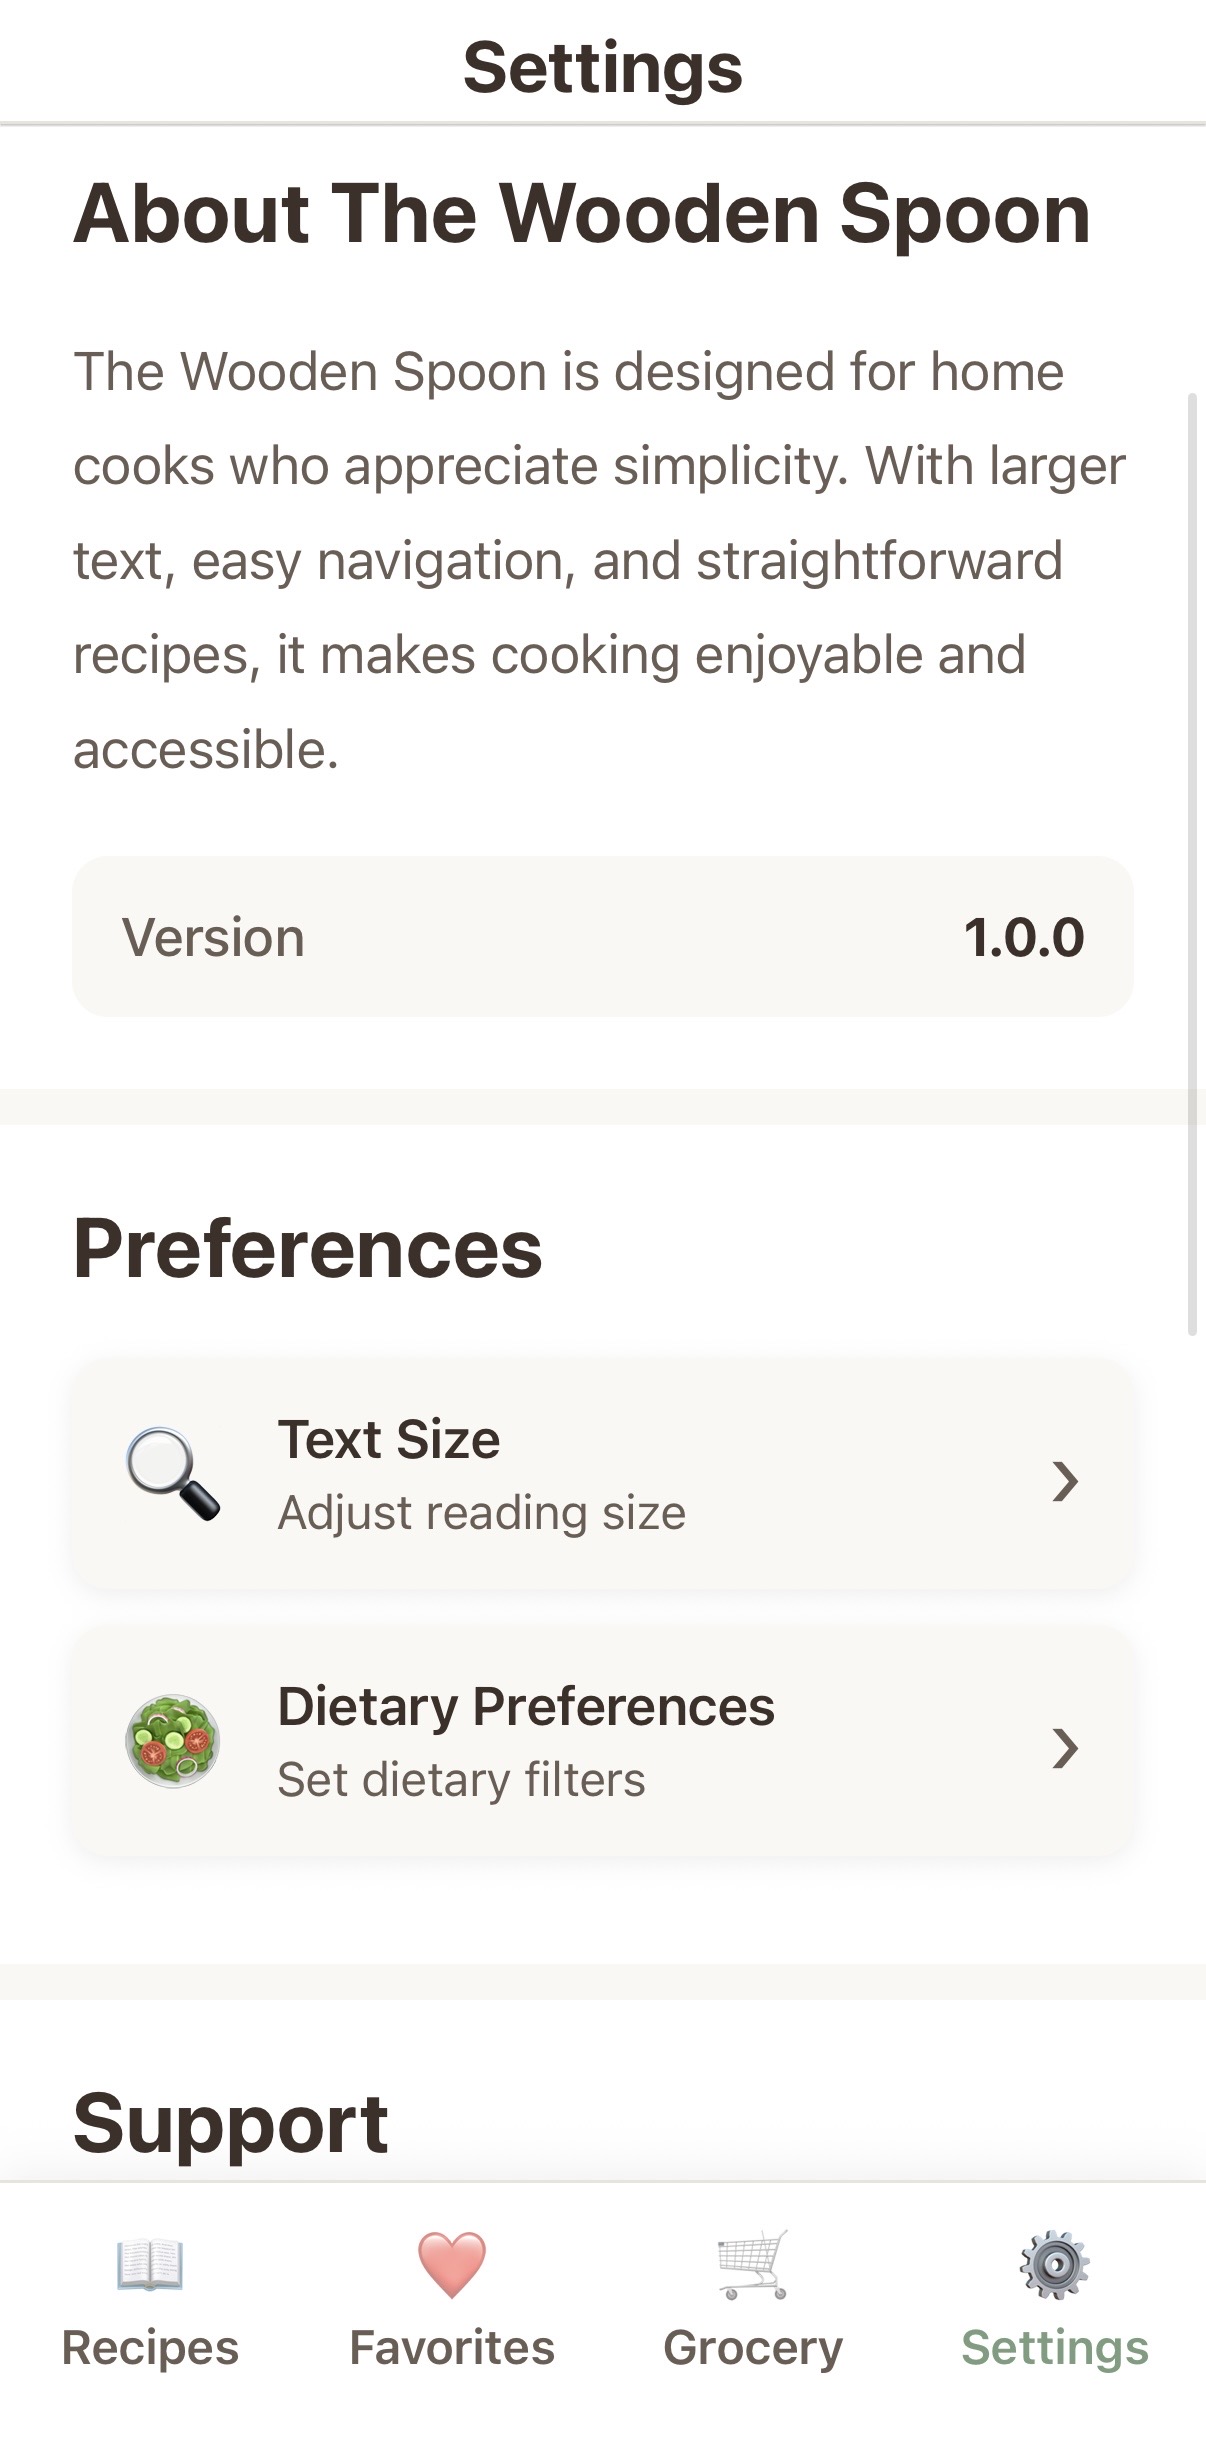
Task: Click the Version label
Action: point(213,938)
